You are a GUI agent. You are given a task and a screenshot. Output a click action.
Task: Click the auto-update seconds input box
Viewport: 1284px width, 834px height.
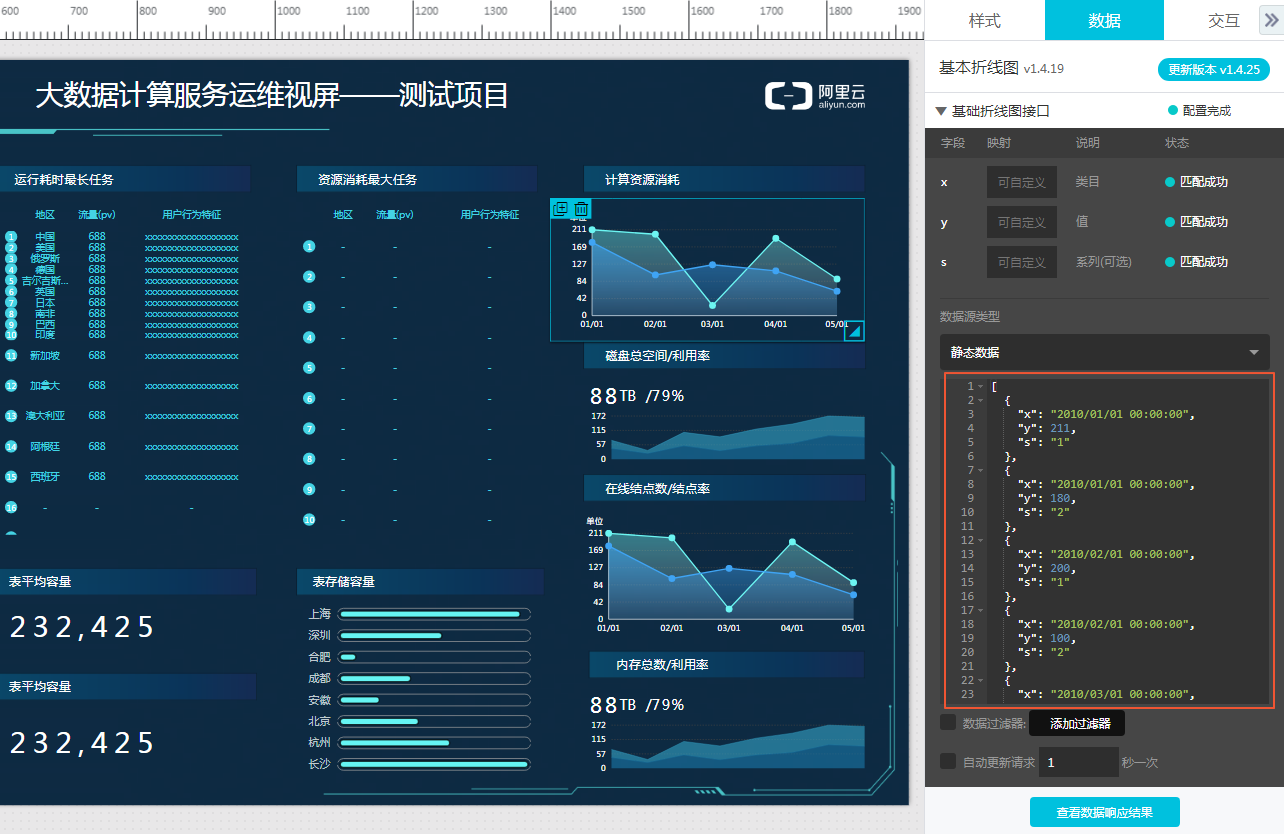click(x=1078, y=762)
